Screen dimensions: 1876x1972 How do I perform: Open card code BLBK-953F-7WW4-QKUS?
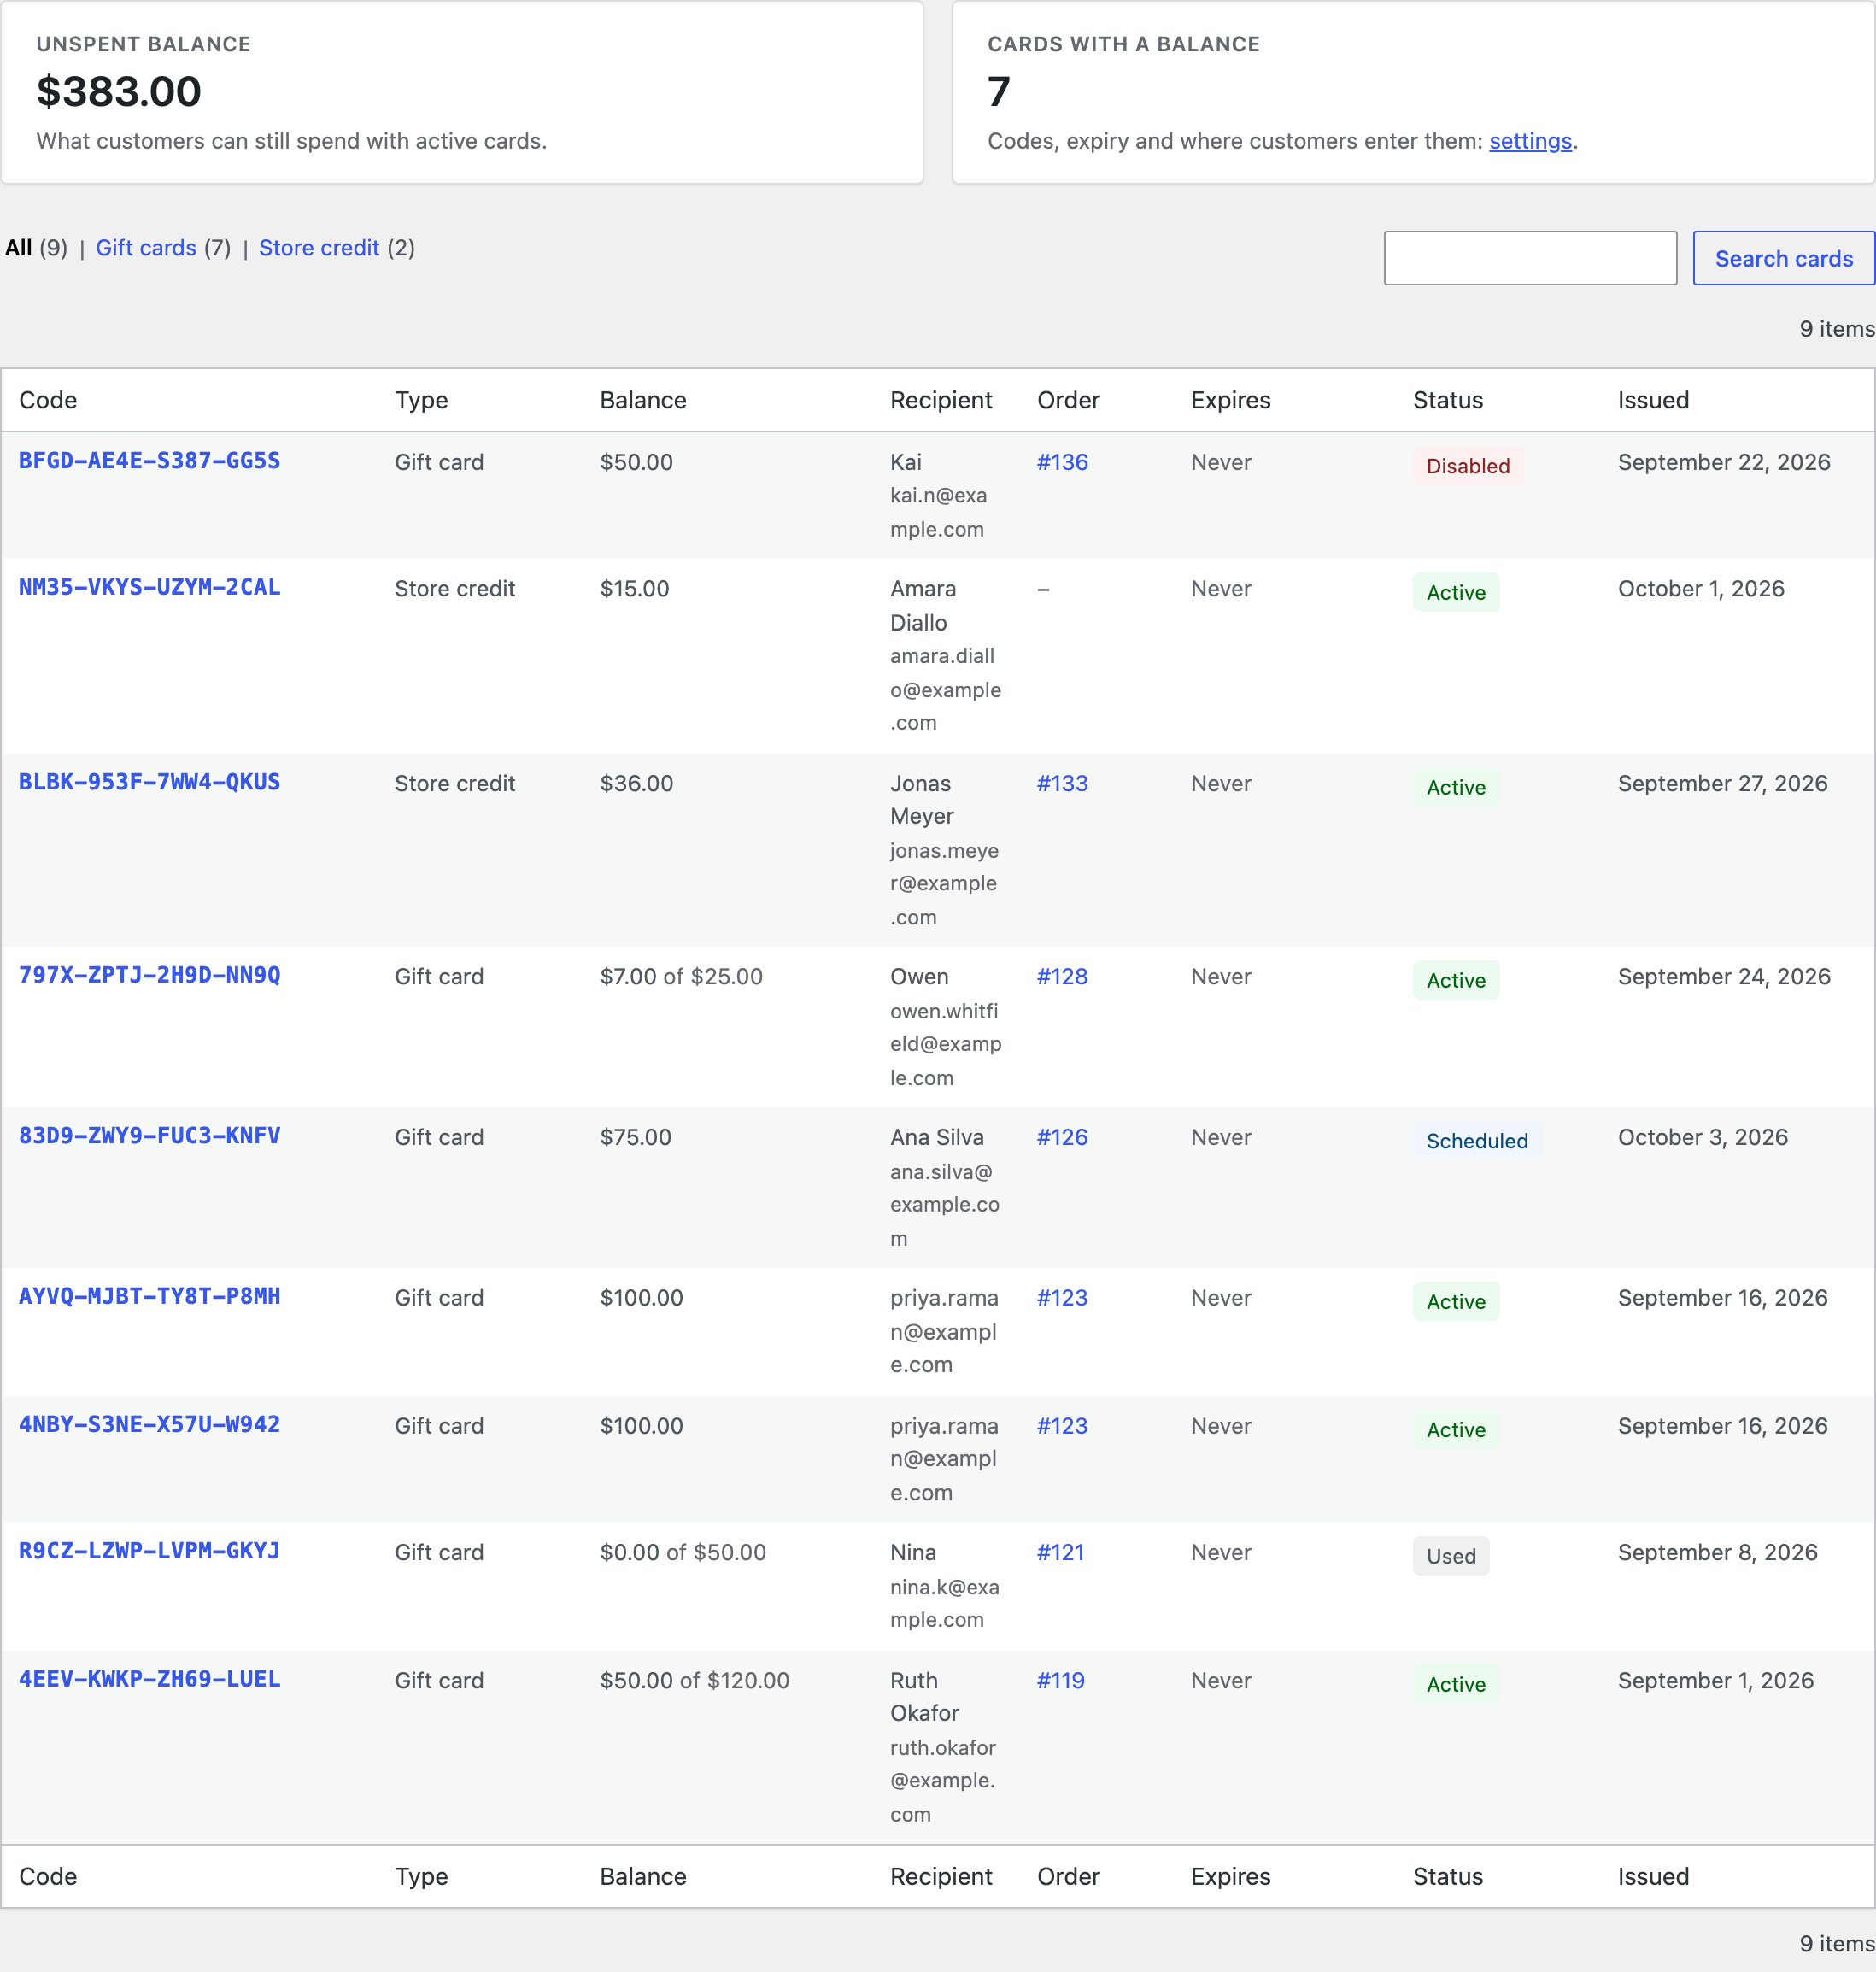click(149, 782)
